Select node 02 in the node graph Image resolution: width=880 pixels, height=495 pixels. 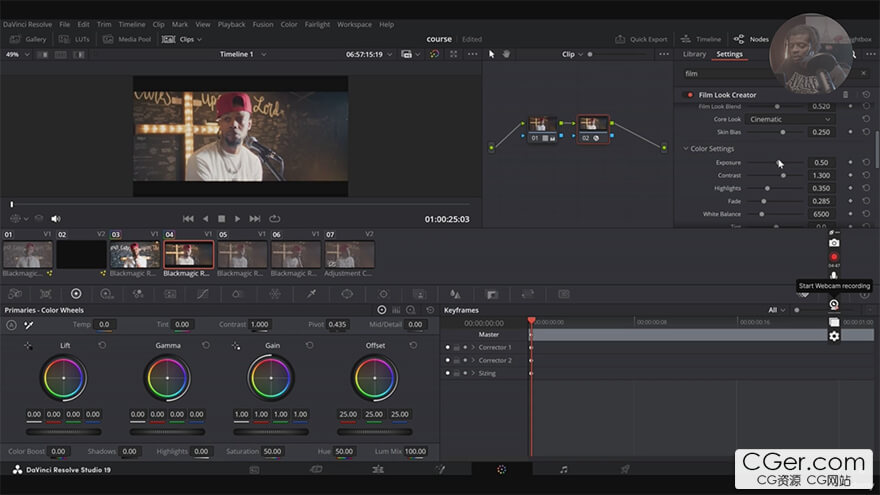[x=593, y=130]
